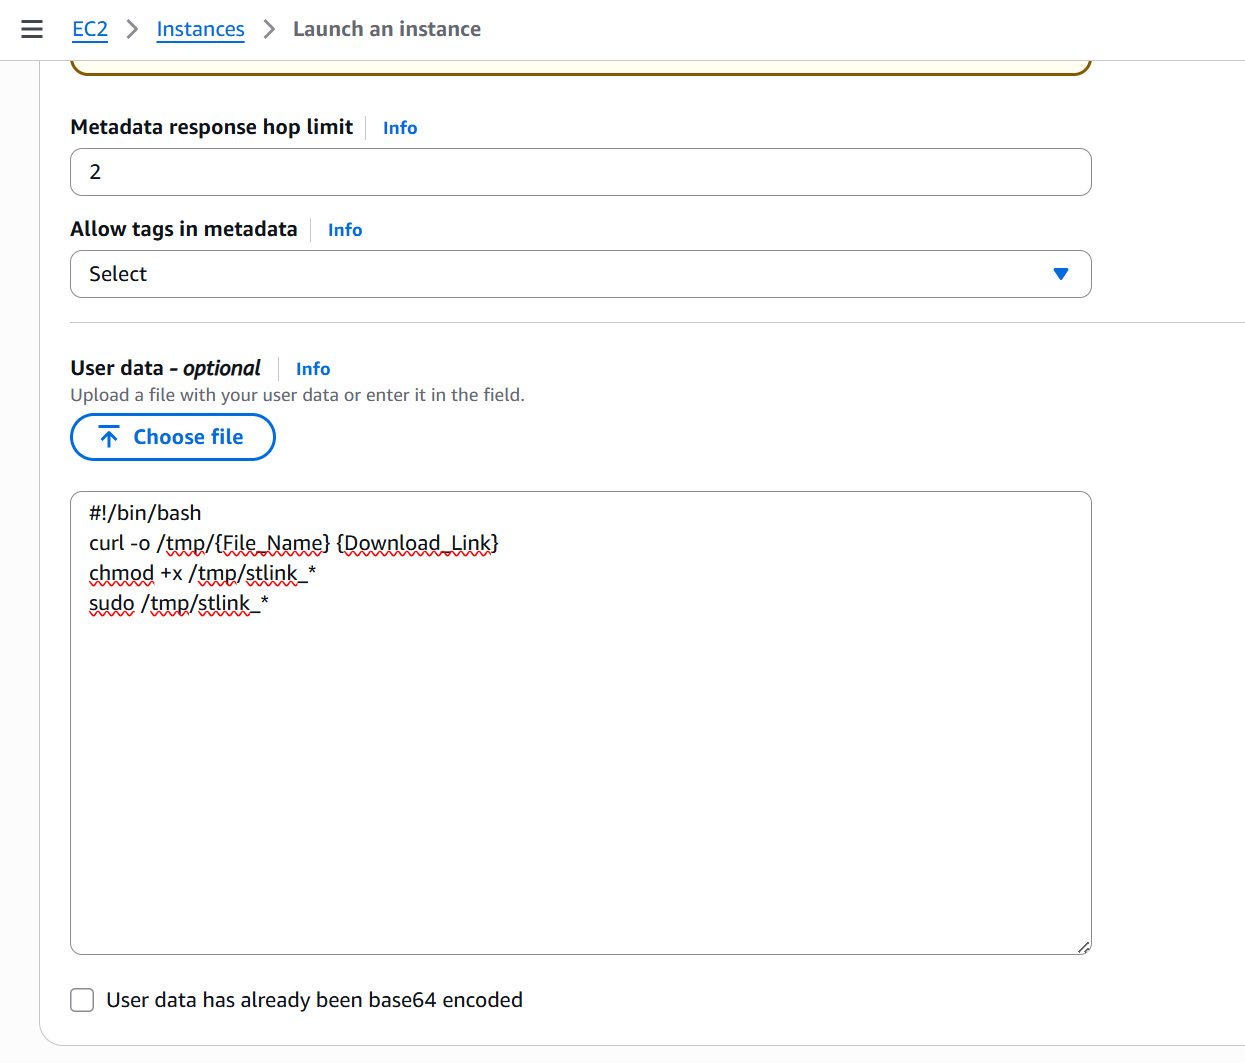Viewport: 1245px width, 1063px height.
Task: Select the Launch an instance breadcrumb label
Action: (x=386, y=29)
